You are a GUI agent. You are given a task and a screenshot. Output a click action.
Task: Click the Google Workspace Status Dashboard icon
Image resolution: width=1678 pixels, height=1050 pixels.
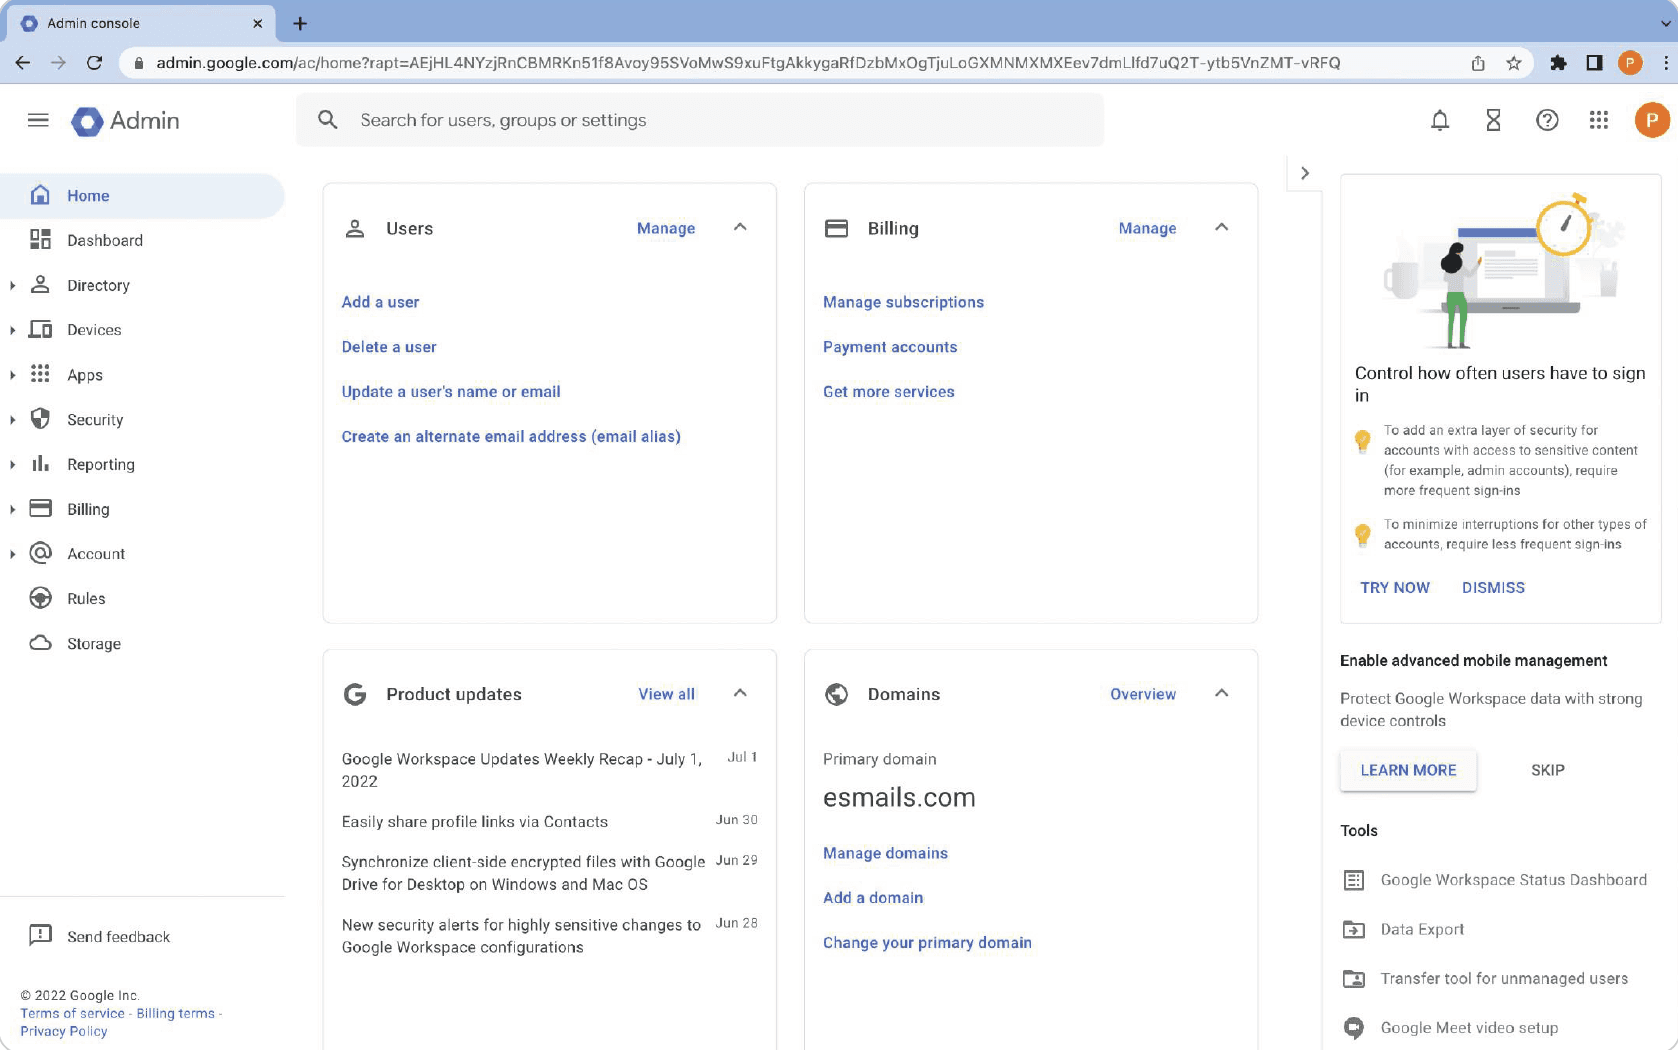(x=1353, y=880)
